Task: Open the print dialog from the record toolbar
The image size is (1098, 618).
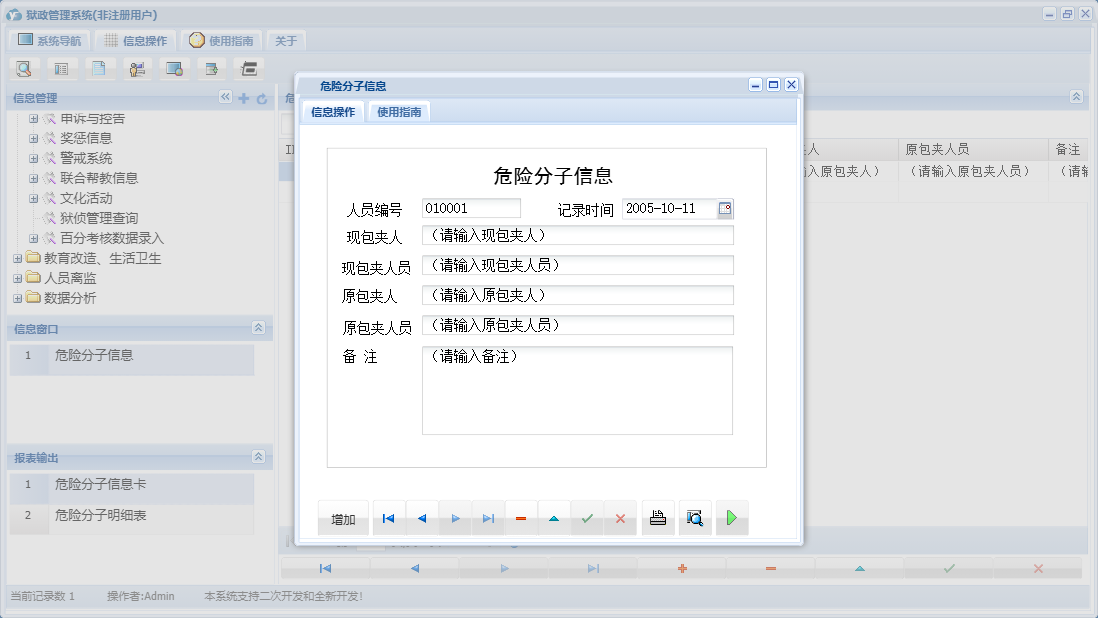Action: pyautogui.click(x=657, y=518)
